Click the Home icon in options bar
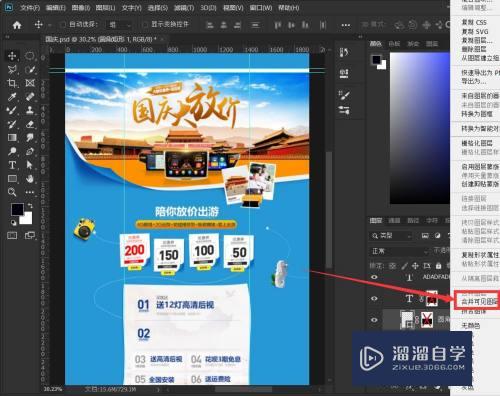This screenshot has width=500, height=396. pyautogui.click(x=17, y=25)
